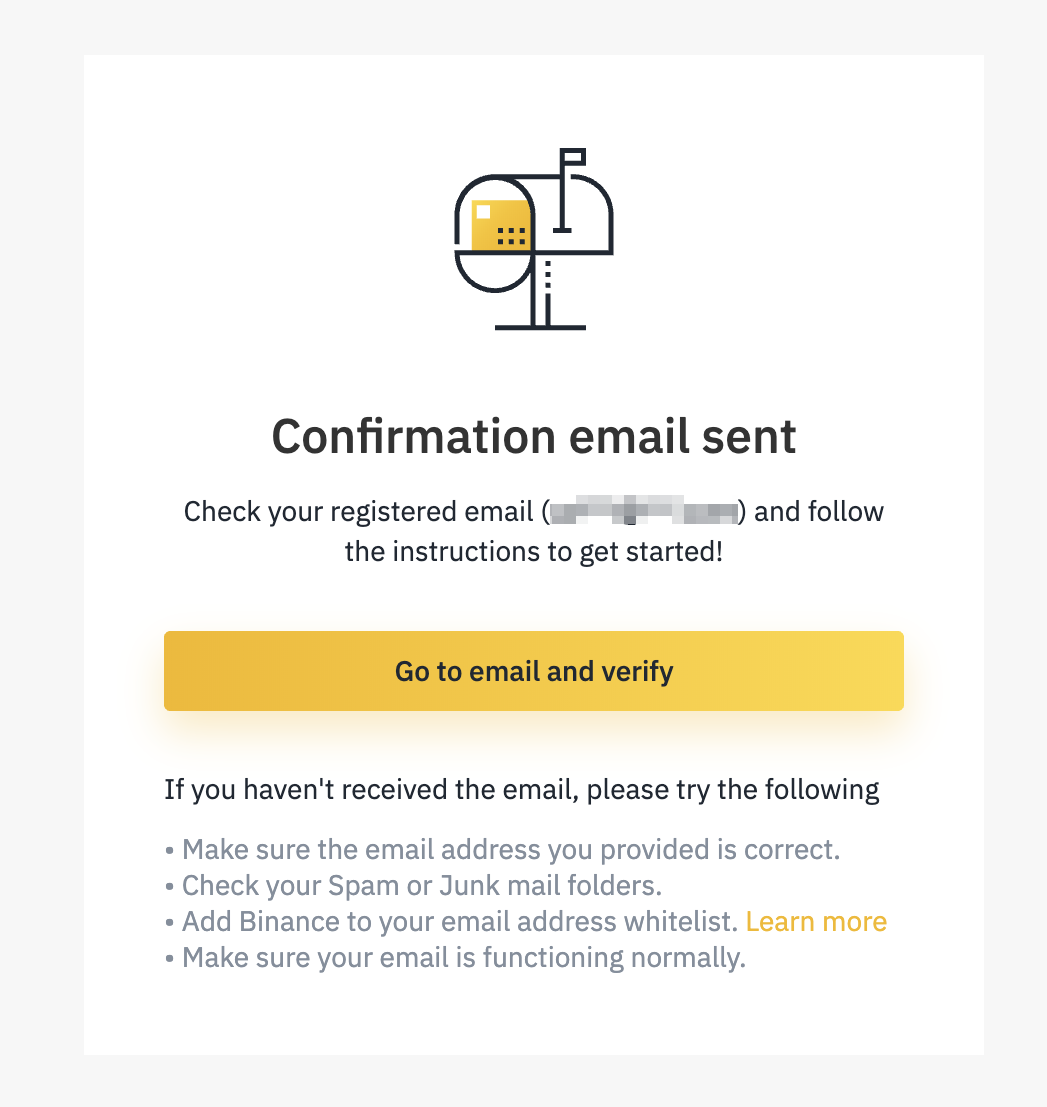The image size is (1047, 1107).
Task: Click the instructions to get started line
Action: 534,552
